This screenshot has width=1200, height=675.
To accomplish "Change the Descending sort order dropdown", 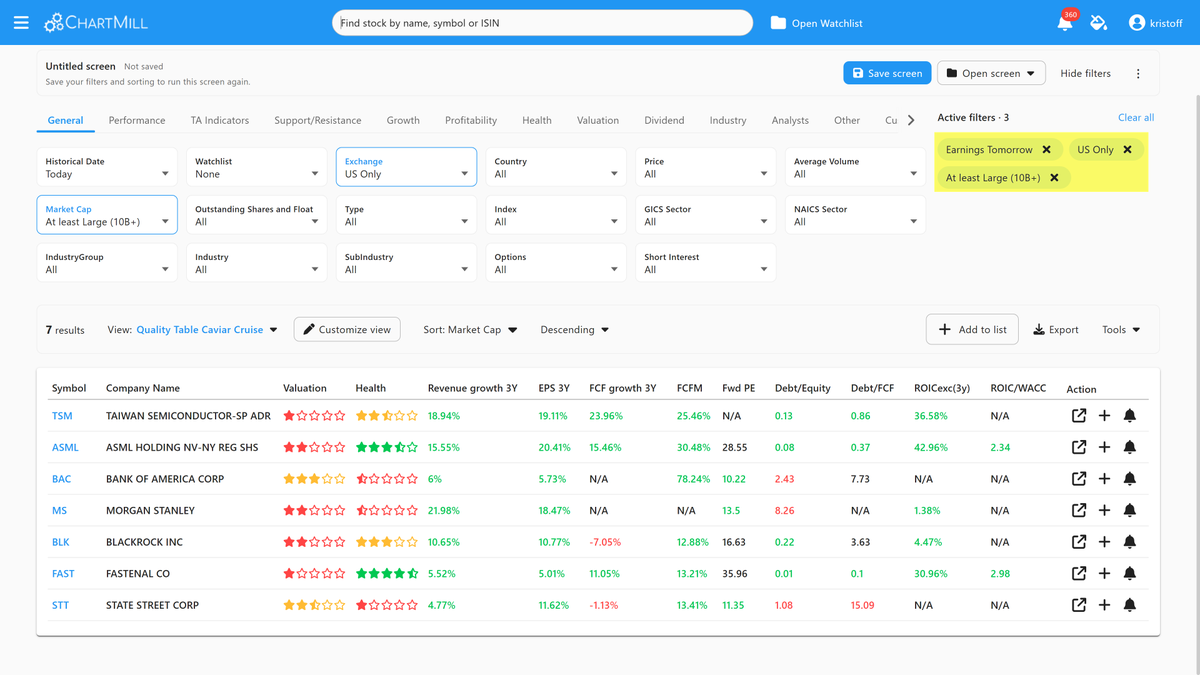I will 575,330.
